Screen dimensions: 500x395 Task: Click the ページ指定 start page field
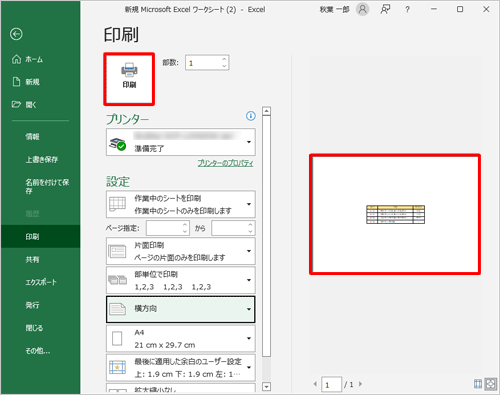(164, 228)
